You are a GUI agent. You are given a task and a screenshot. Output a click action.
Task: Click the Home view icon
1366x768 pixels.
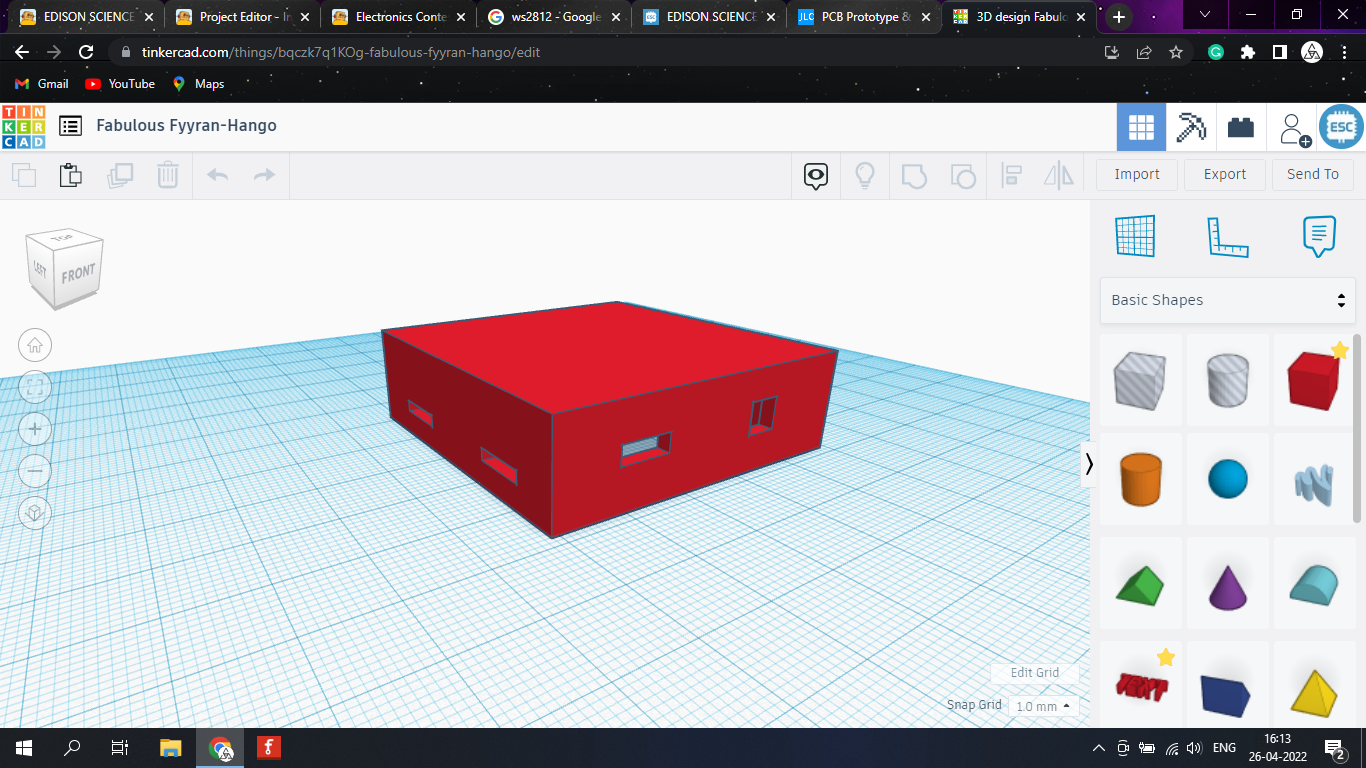point(35,346)
